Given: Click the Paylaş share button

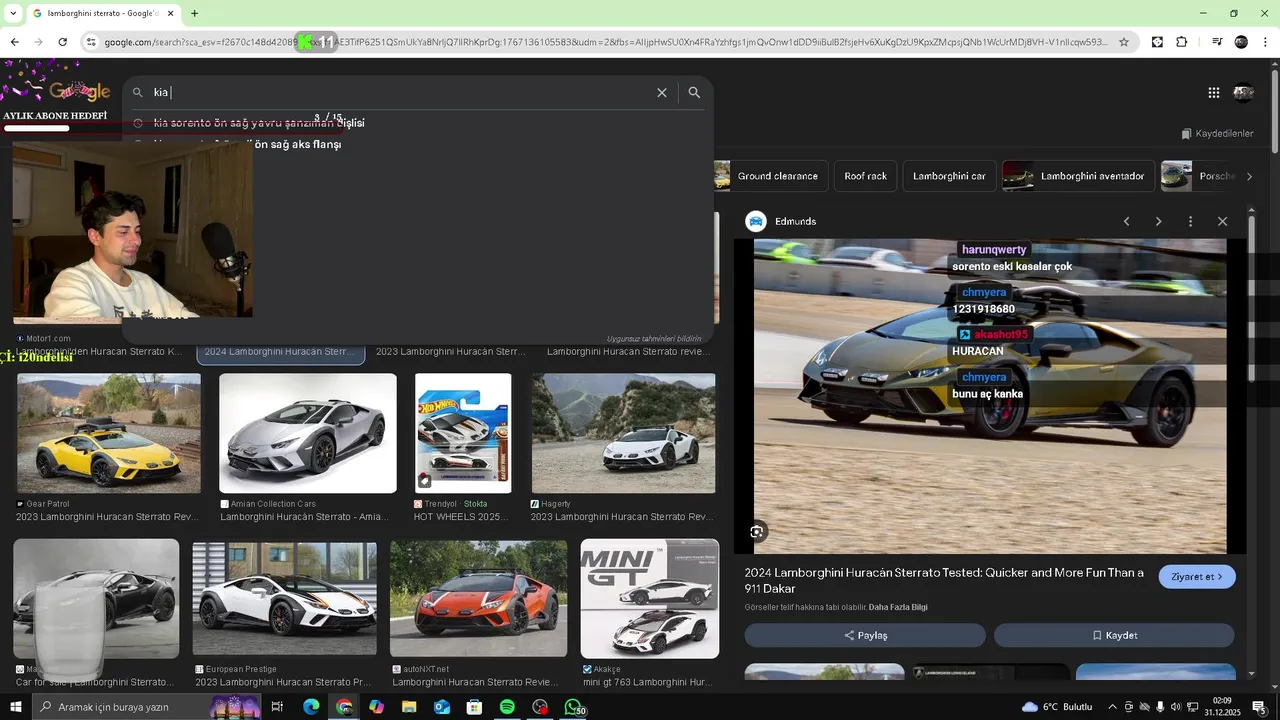Looking at the screenshot, I should click(865, 635).
